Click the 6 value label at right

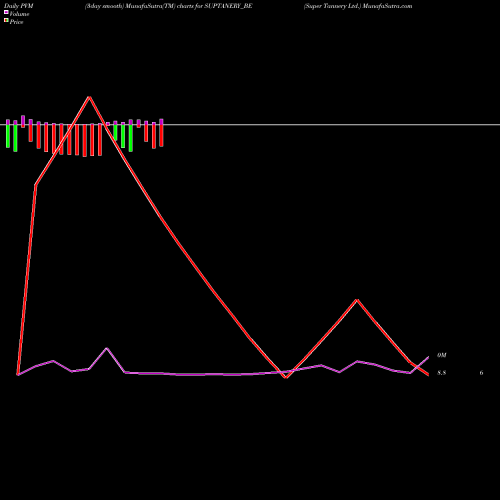tap(481, 373)
